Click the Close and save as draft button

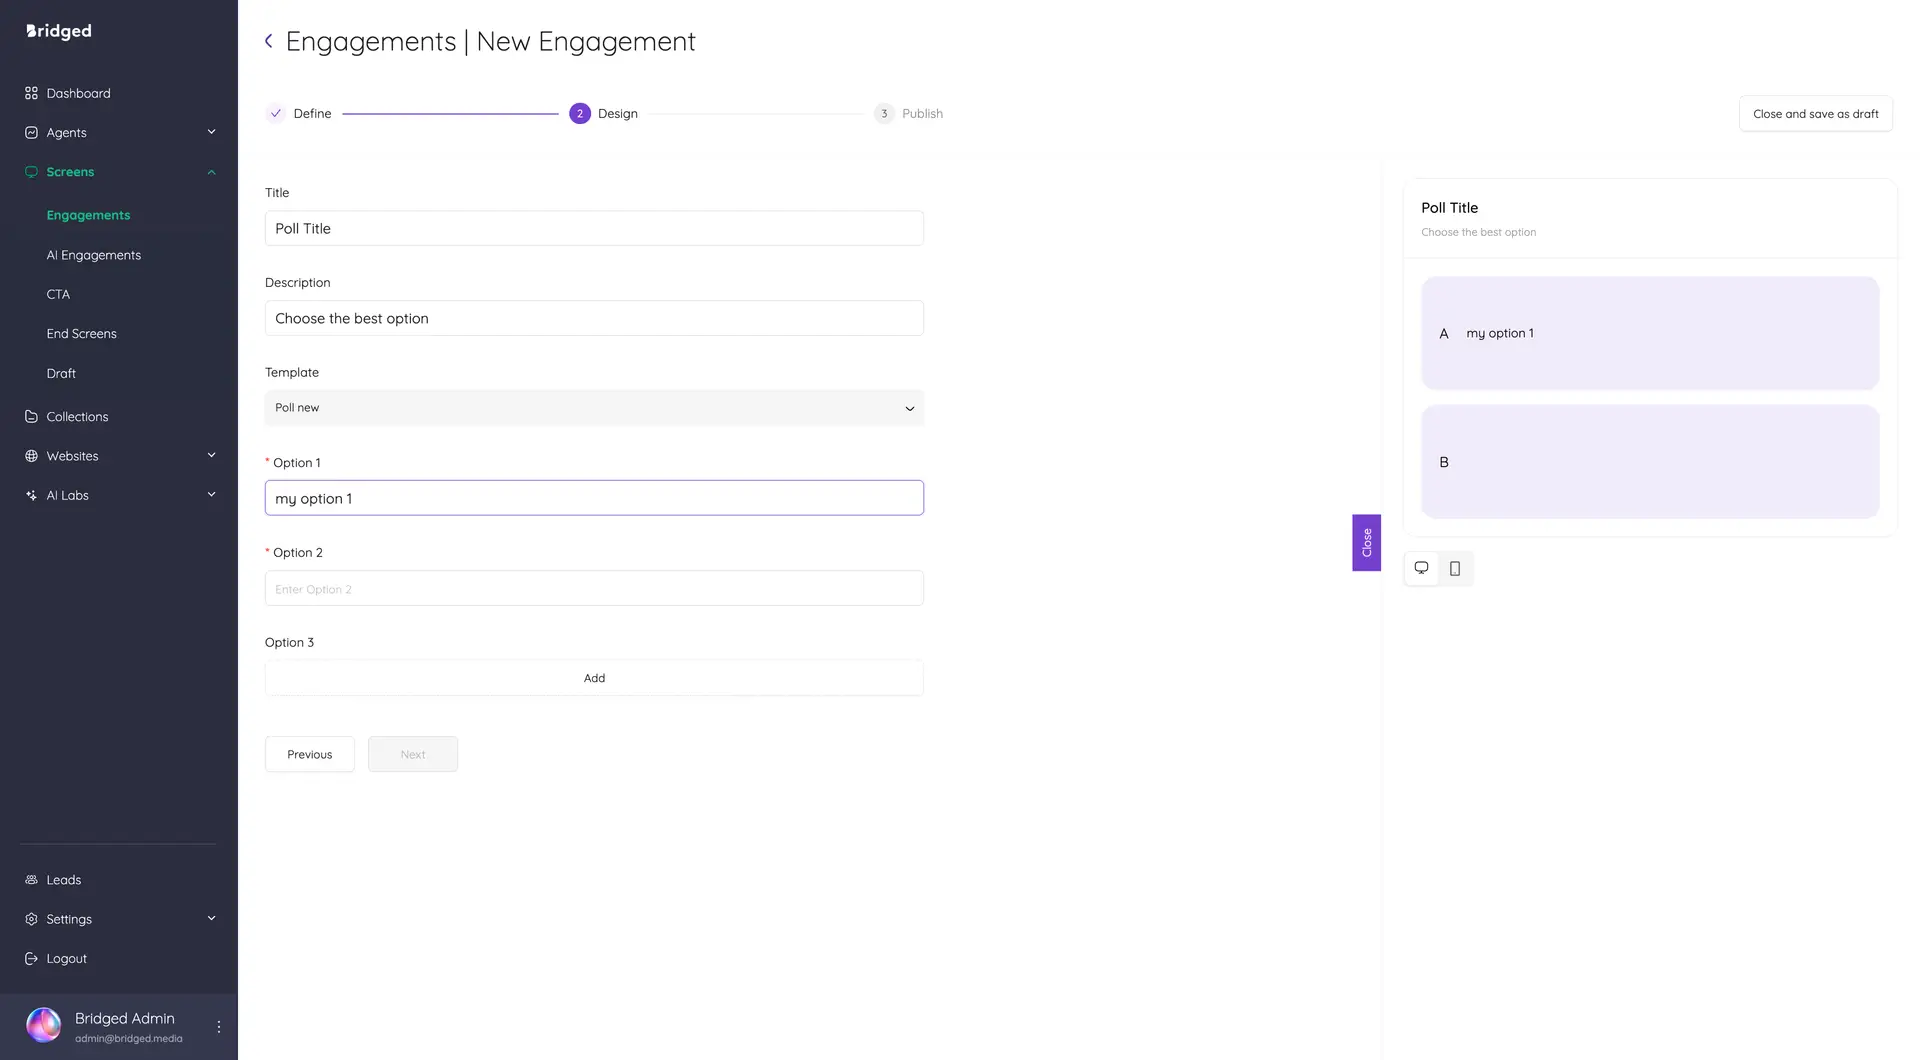[x=1815, y=113]
